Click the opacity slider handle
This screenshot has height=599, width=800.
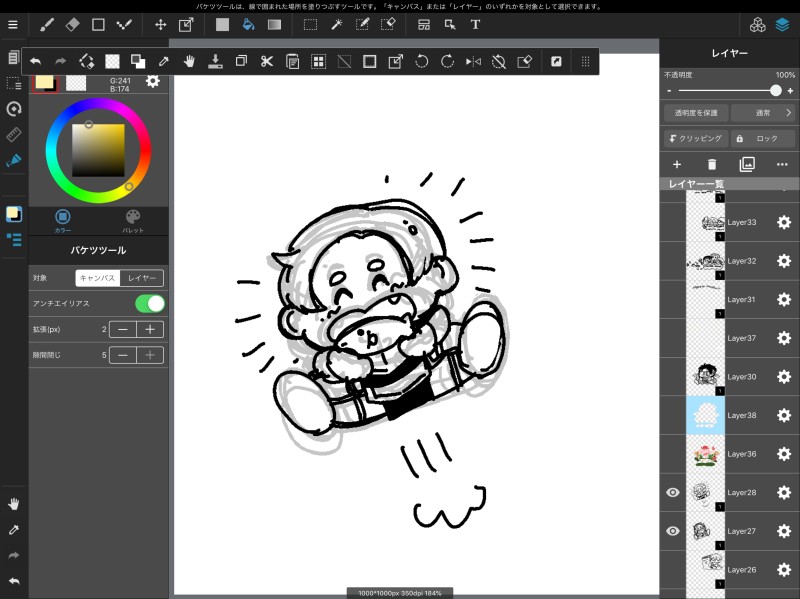776,91
